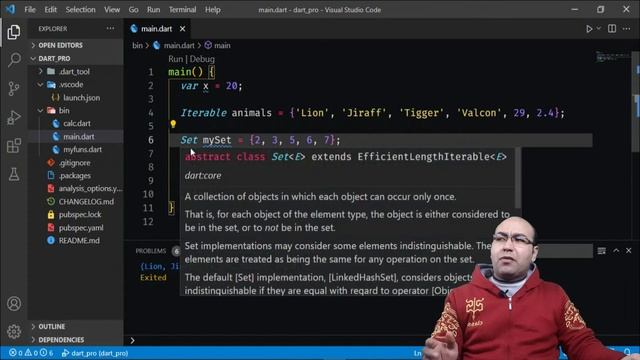Open the Run menu

coord(153,9)
